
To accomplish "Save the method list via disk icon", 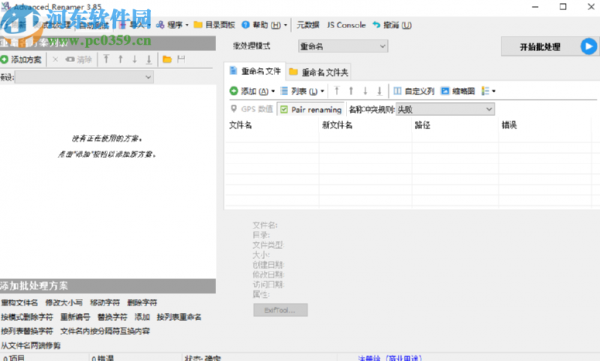I will pyautogui.click(x=181, y=59).
